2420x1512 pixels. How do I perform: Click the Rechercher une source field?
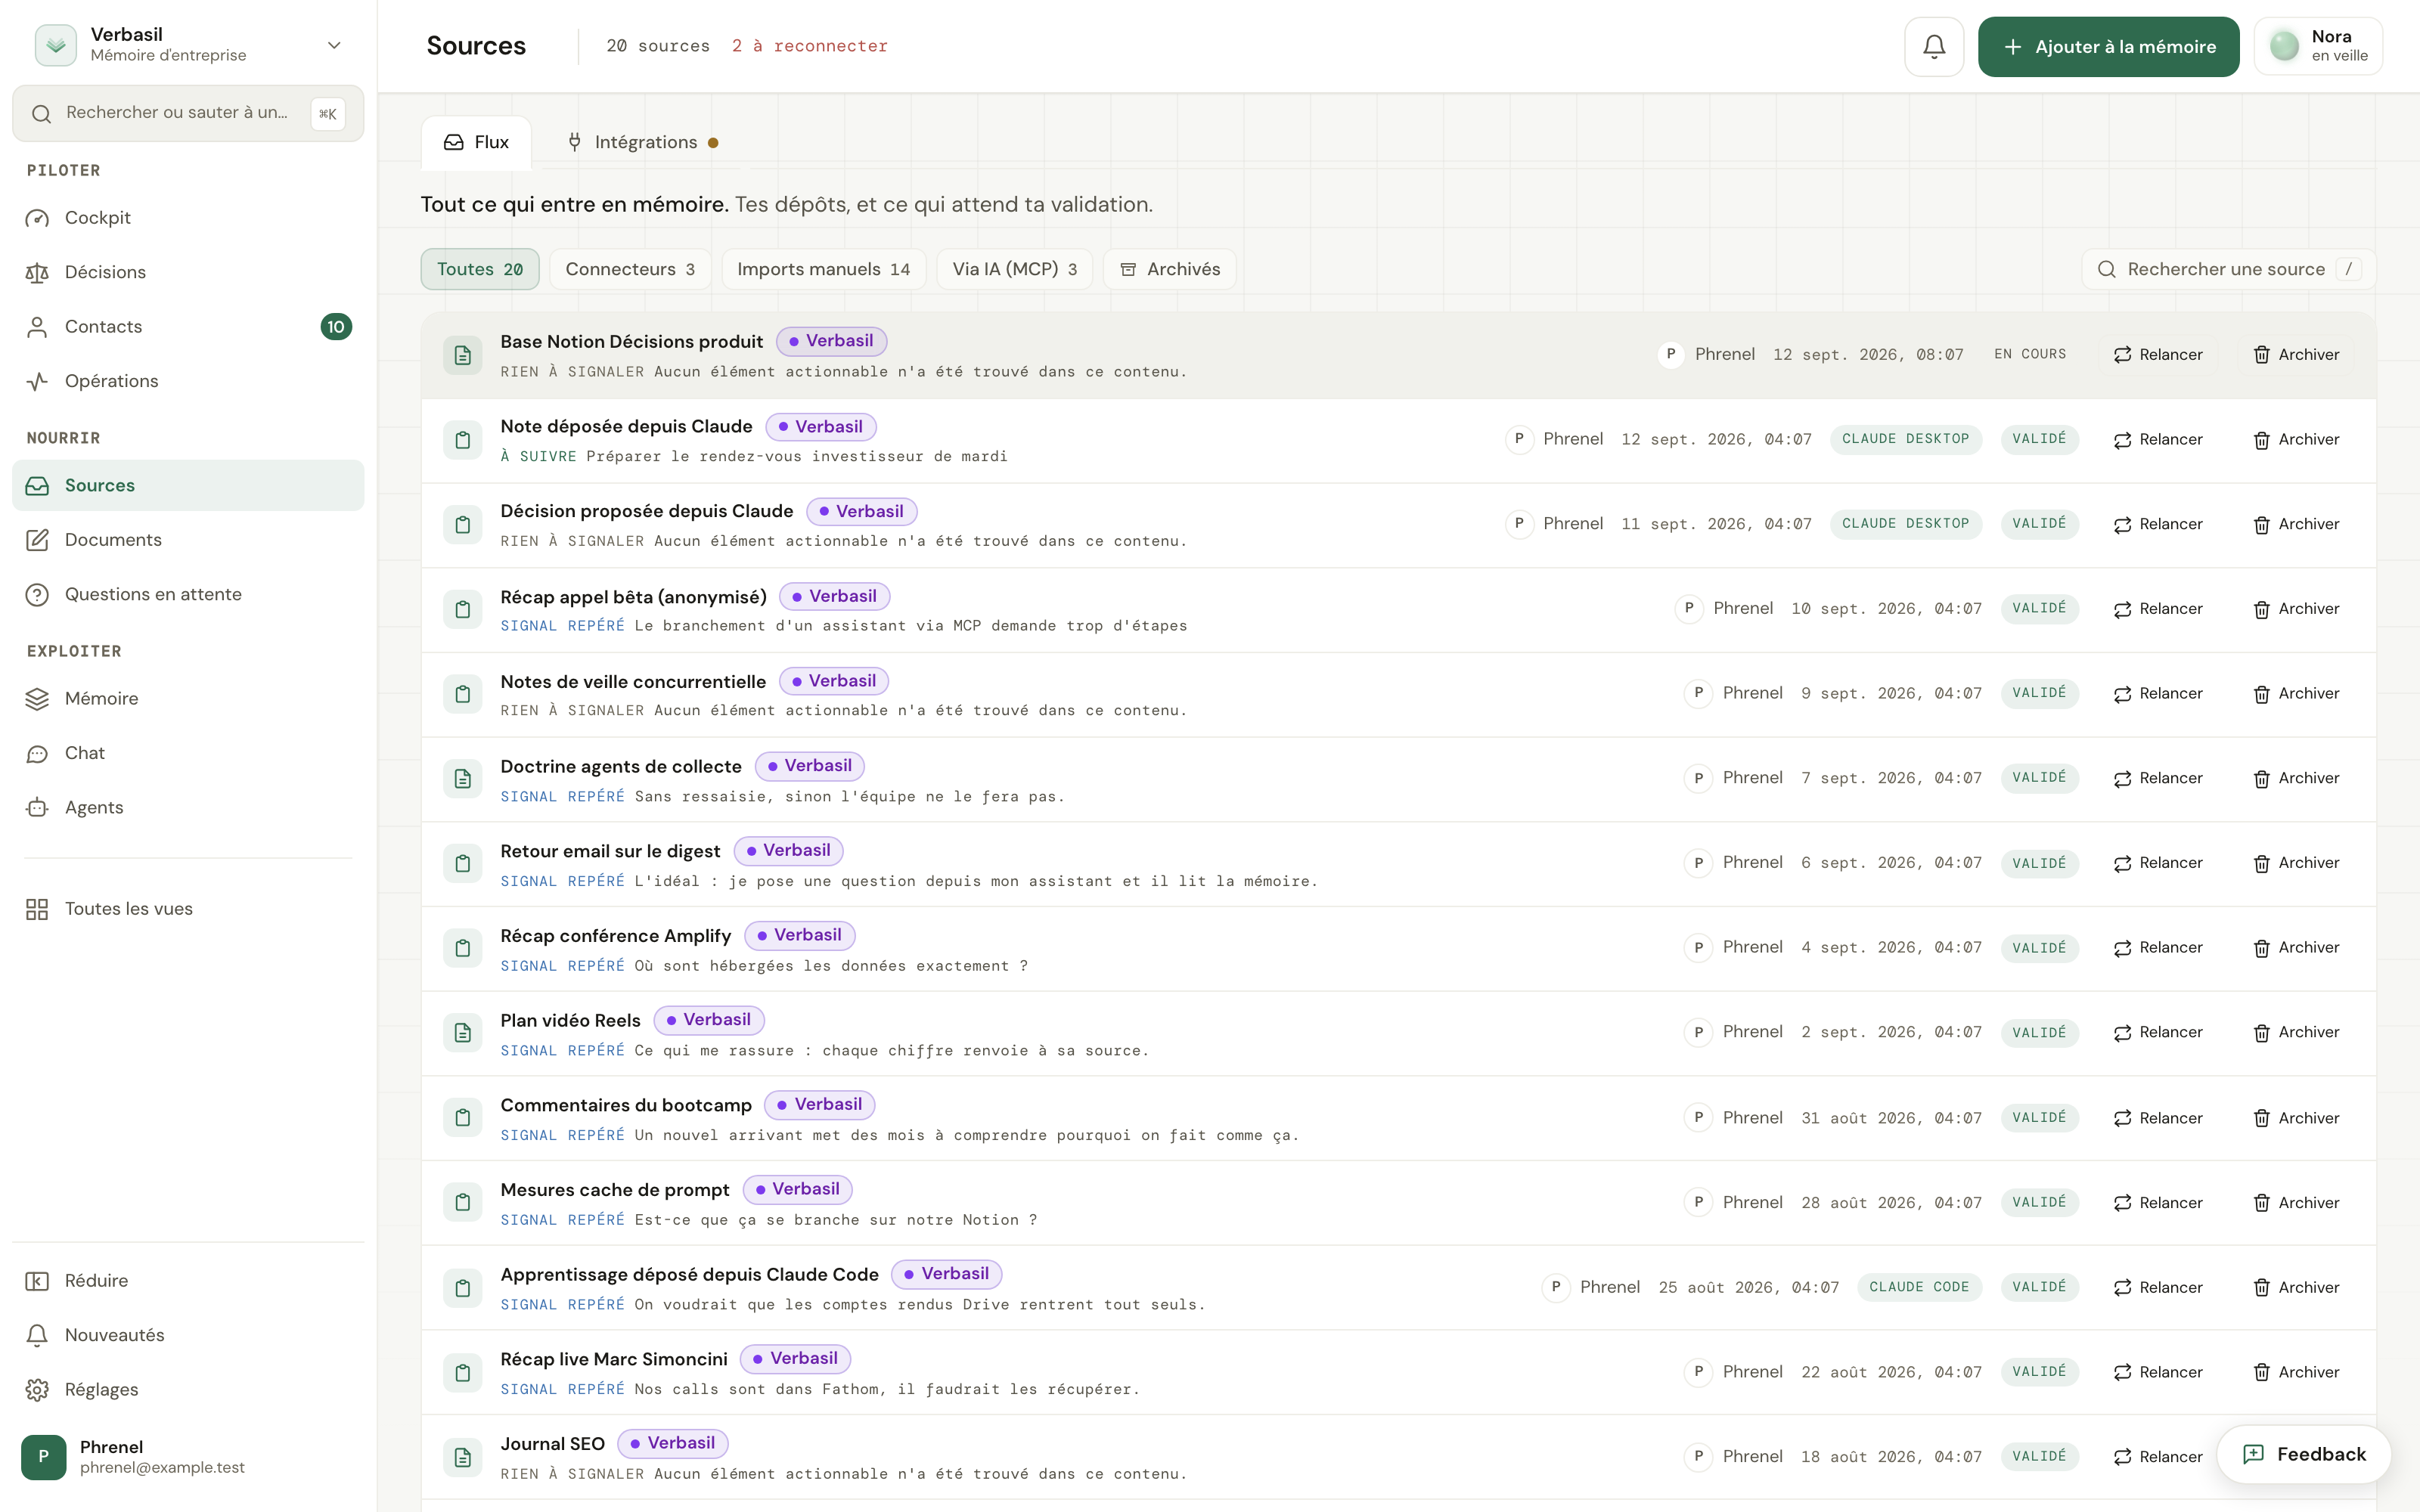pos(2229,269)
